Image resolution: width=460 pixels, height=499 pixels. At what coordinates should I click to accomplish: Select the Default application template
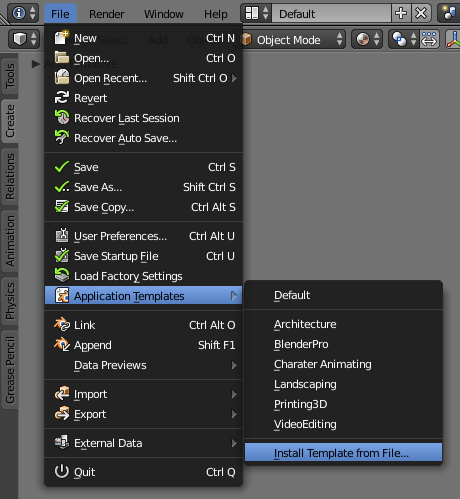pyautogui.click(x=344, y=295)
